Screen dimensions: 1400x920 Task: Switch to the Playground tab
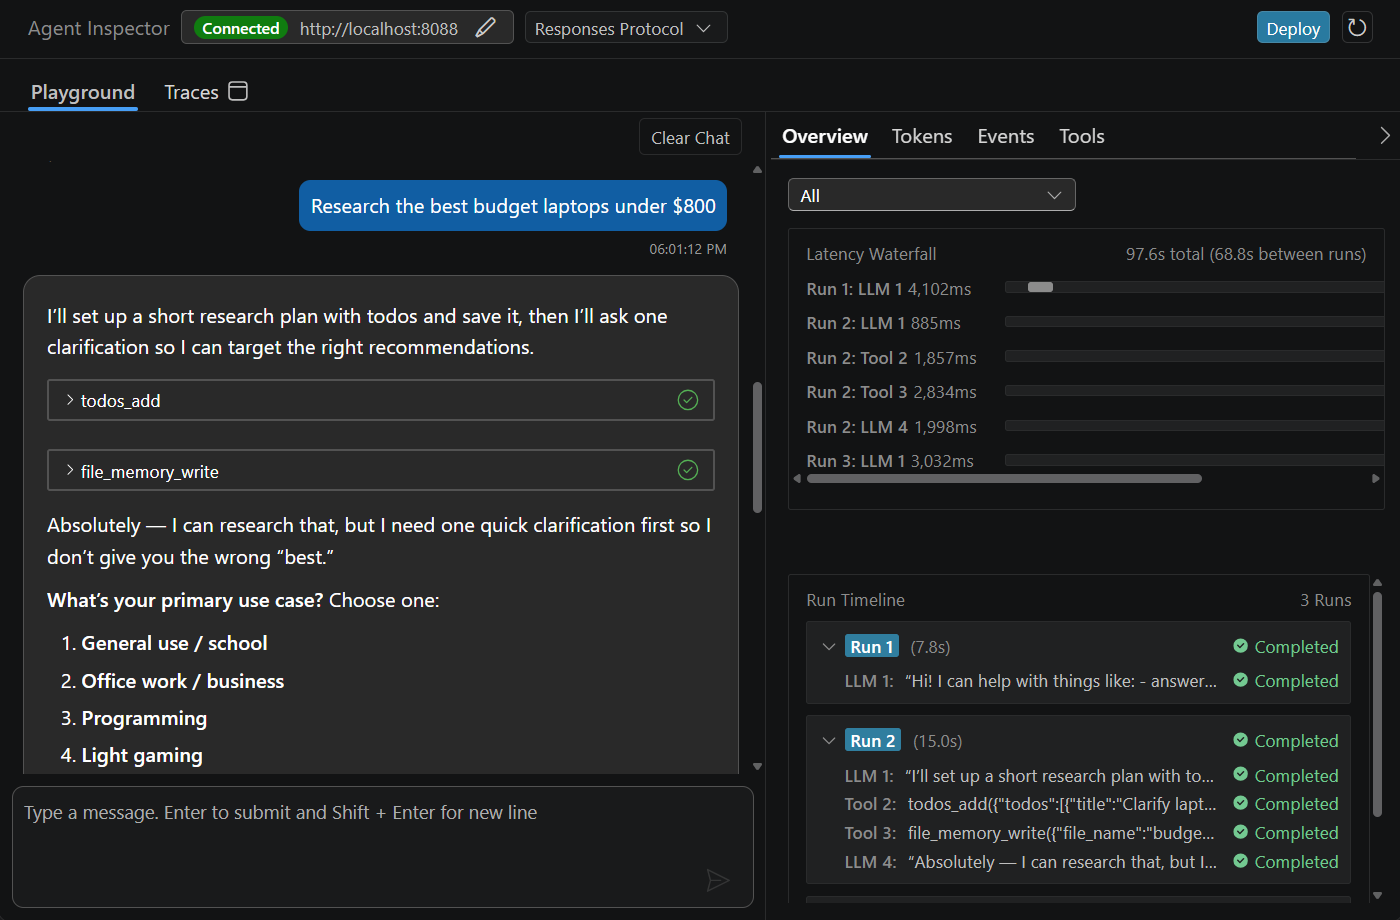pos(83,92)
